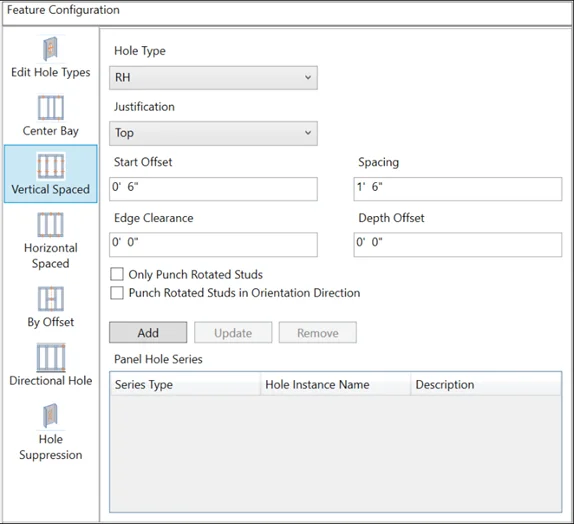
Task: Select the Edge Clearance input box
Action: [213, 245]
